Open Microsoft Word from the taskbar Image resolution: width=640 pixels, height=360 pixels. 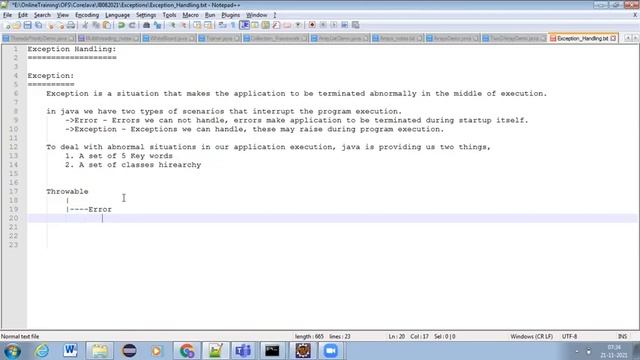click(x=70, y=351)
